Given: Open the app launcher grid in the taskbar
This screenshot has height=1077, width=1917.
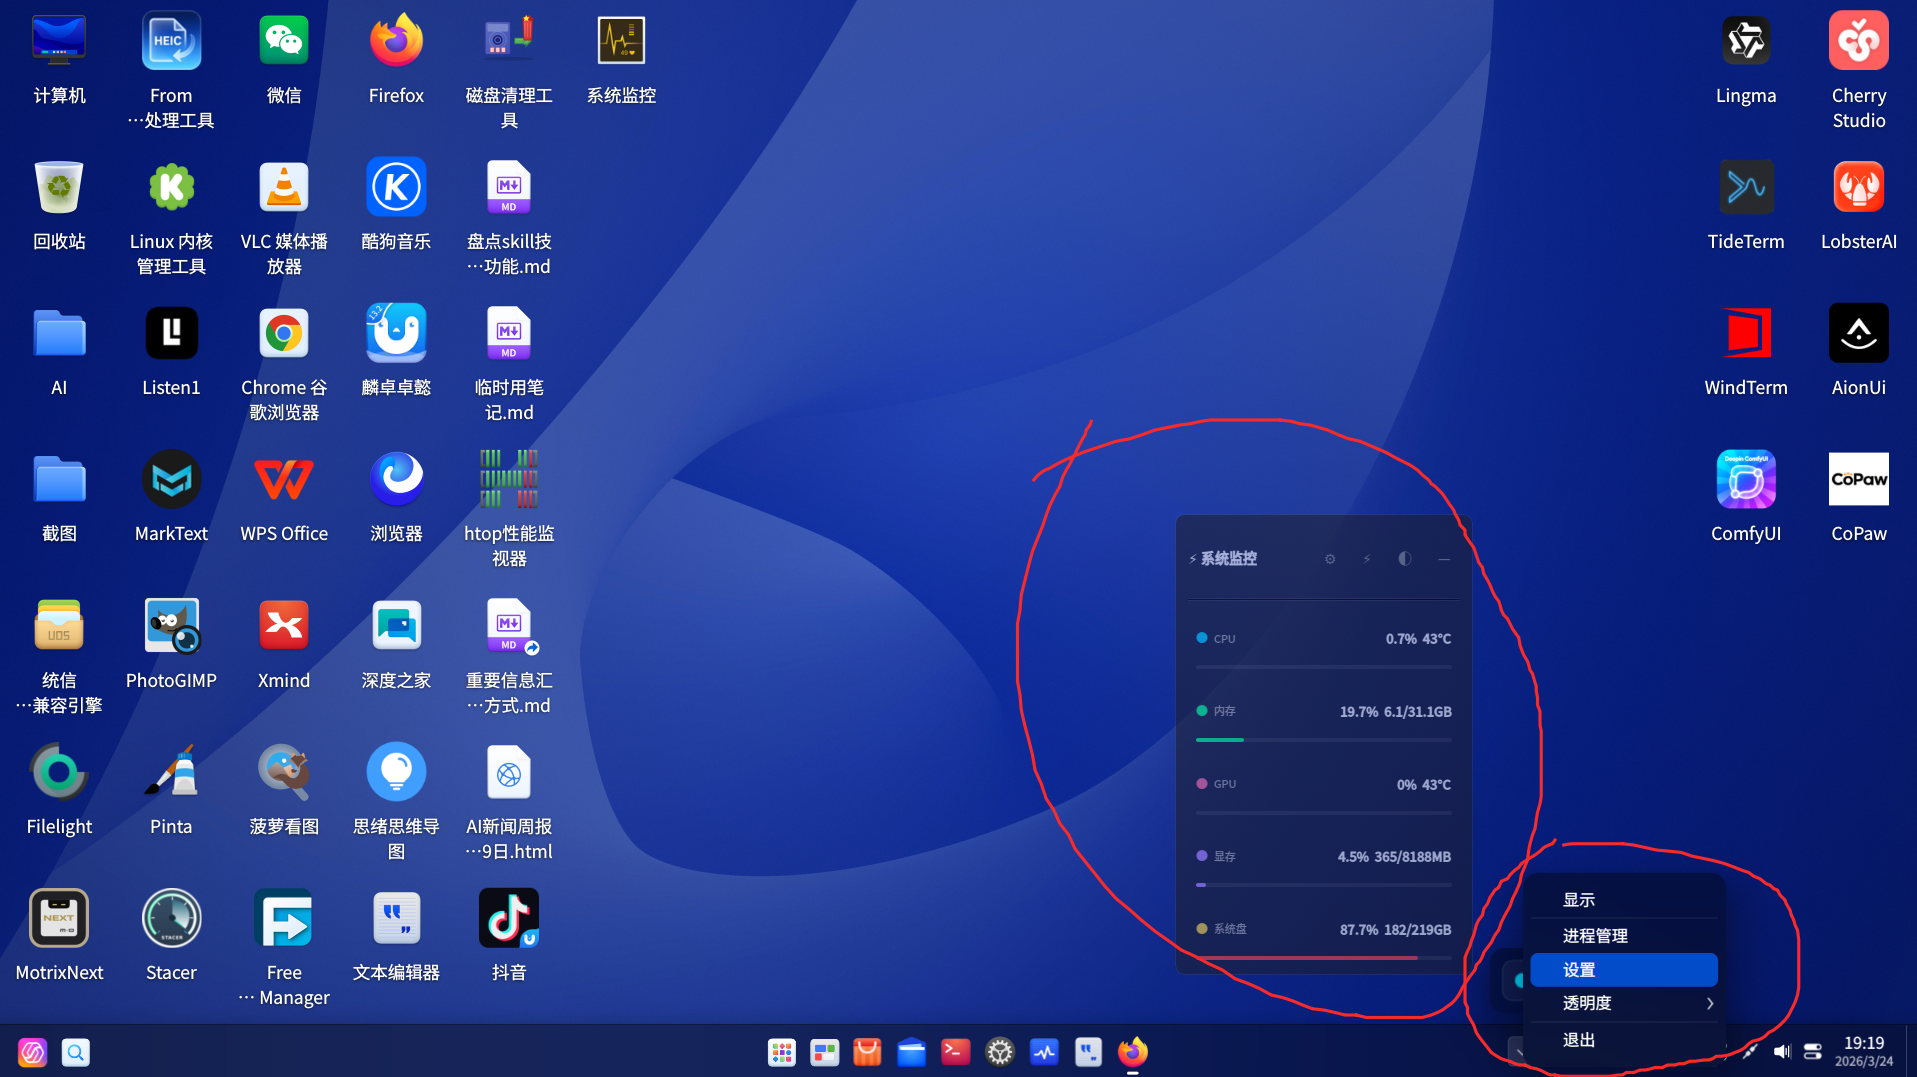Looking at the screenshot, I should [x=781, y=1052].
